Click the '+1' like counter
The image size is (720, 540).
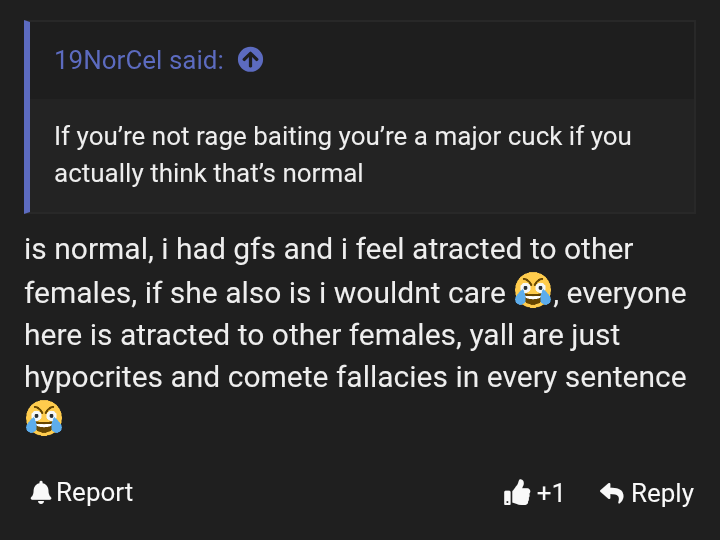click(550, 493)
